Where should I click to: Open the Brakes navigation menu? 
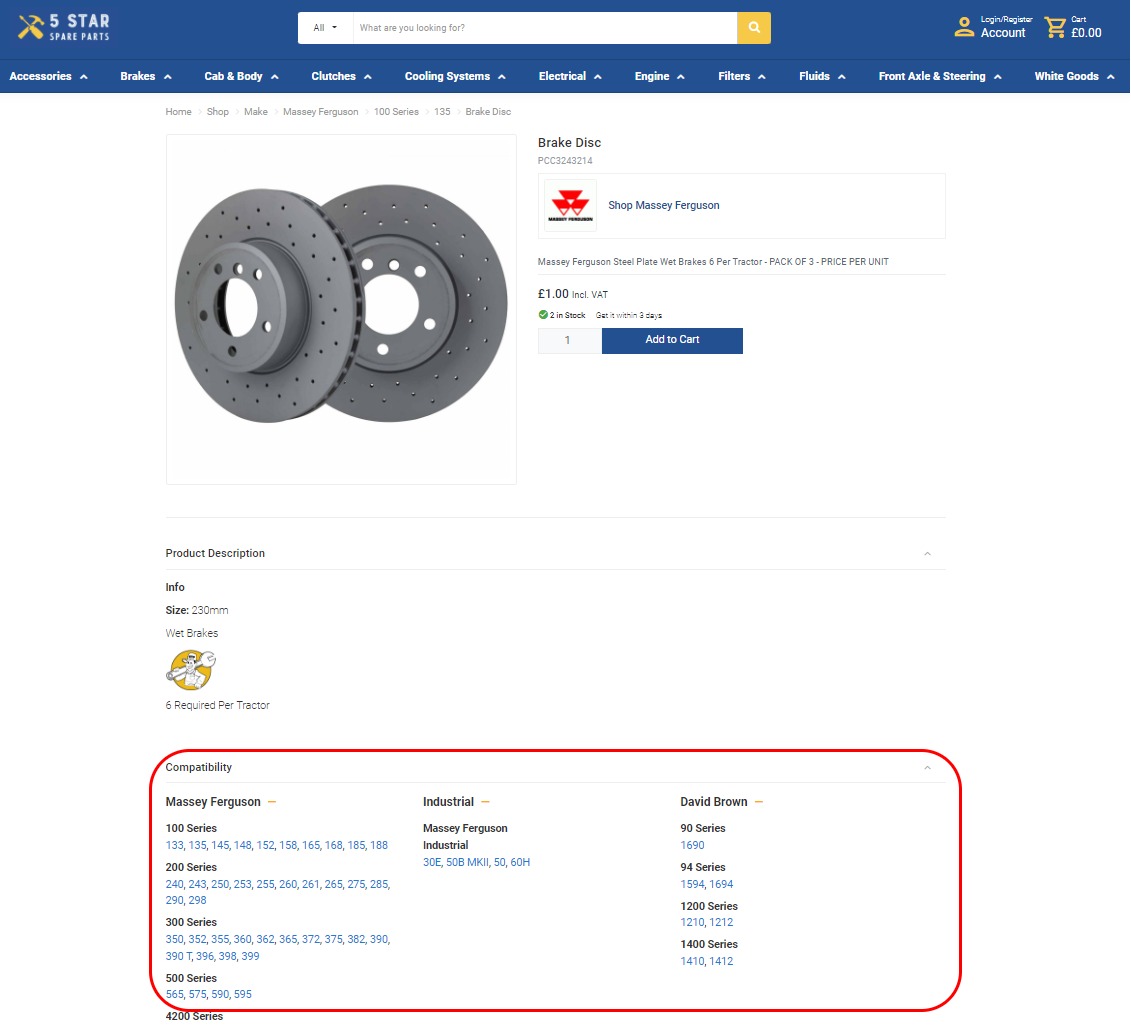pyautogui.click(x=146, y=76)
